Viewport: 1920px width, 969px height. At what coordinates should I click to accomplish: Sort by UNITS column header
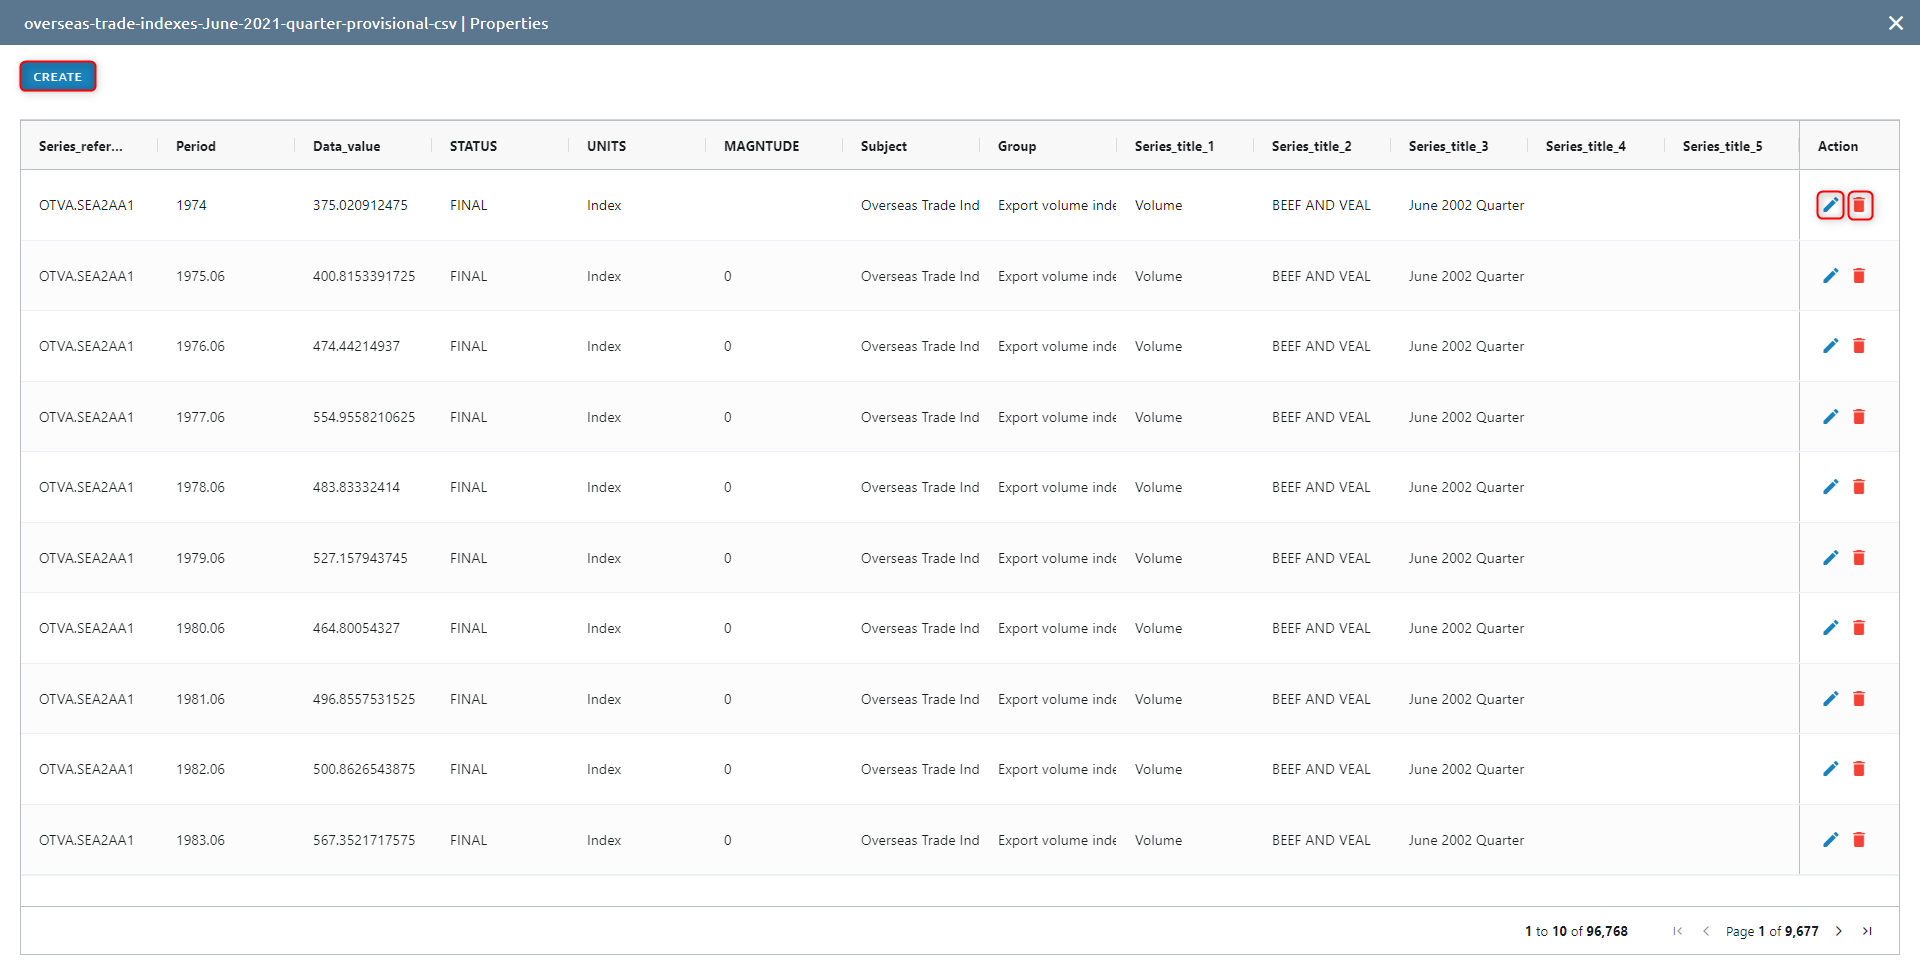point(606,146)
